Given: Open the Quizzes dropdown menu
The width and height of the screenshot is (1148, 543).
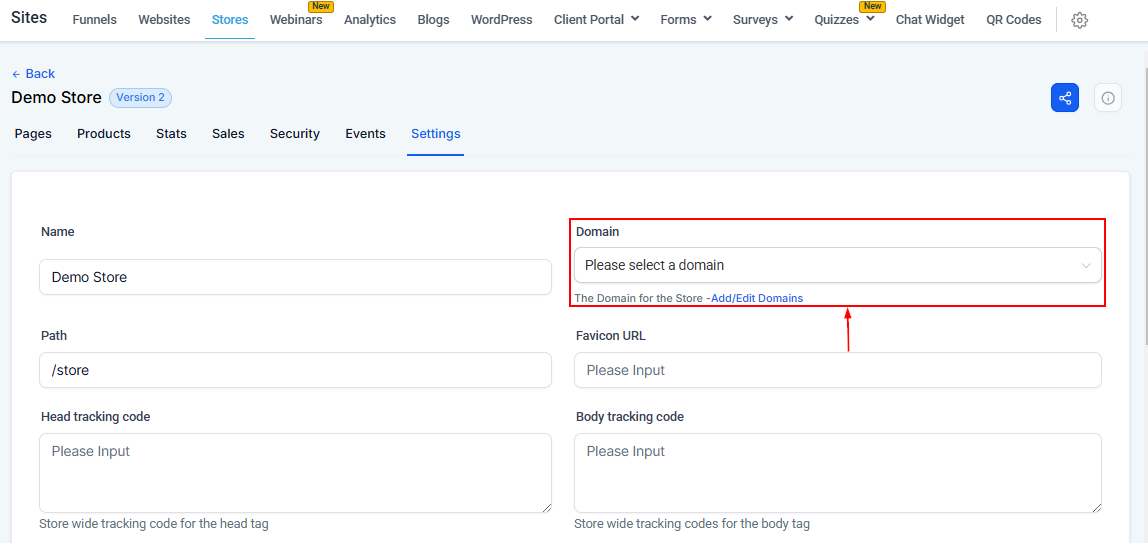Looking at the screenshot, I should pos(844,20).
